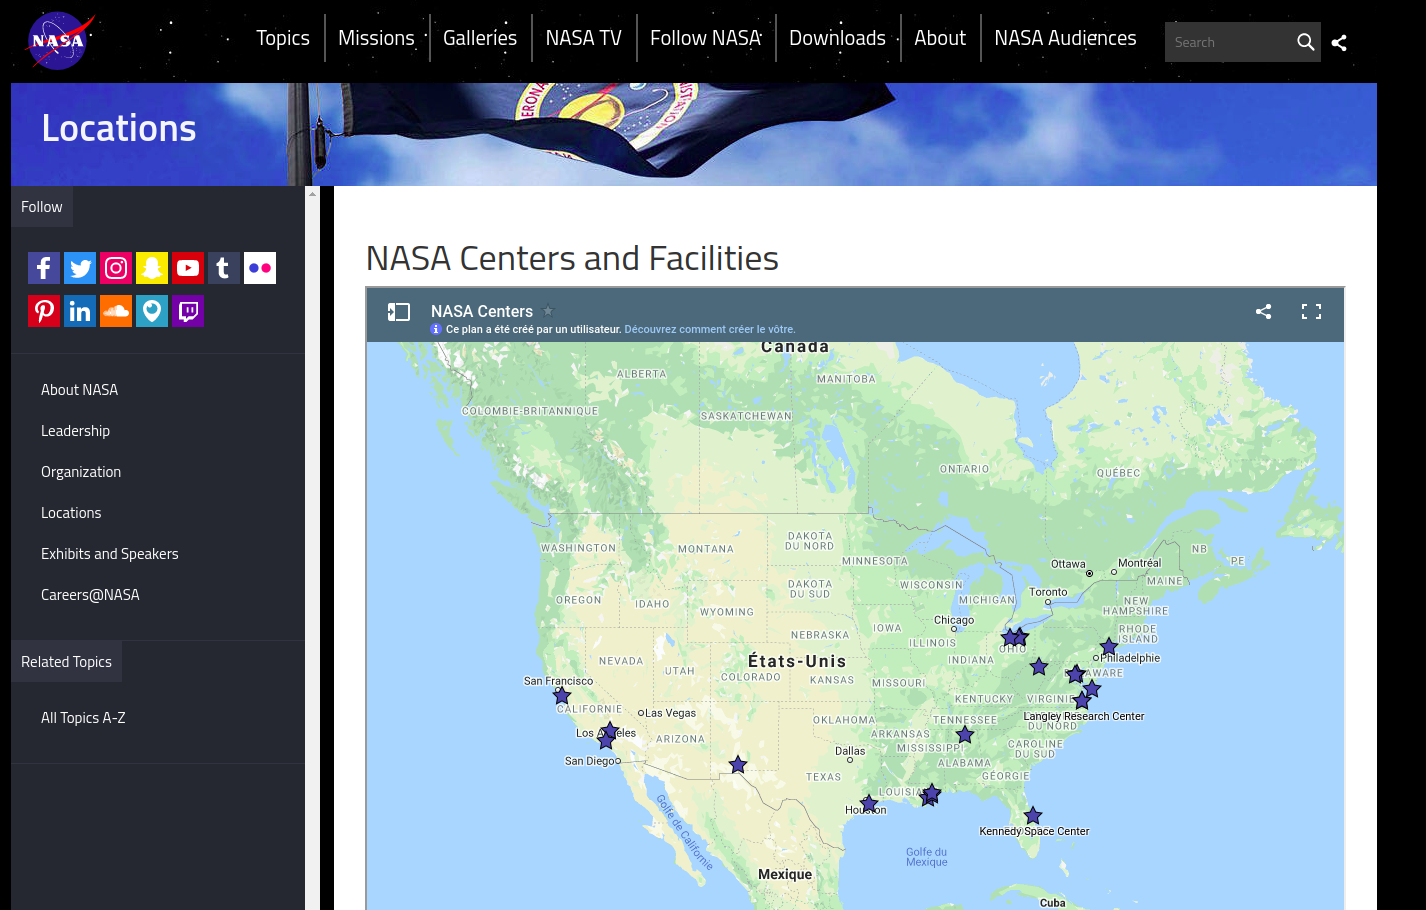Toggle fullscreen view of the map
Screen dimensions: 1426x910
[1311, 311]
